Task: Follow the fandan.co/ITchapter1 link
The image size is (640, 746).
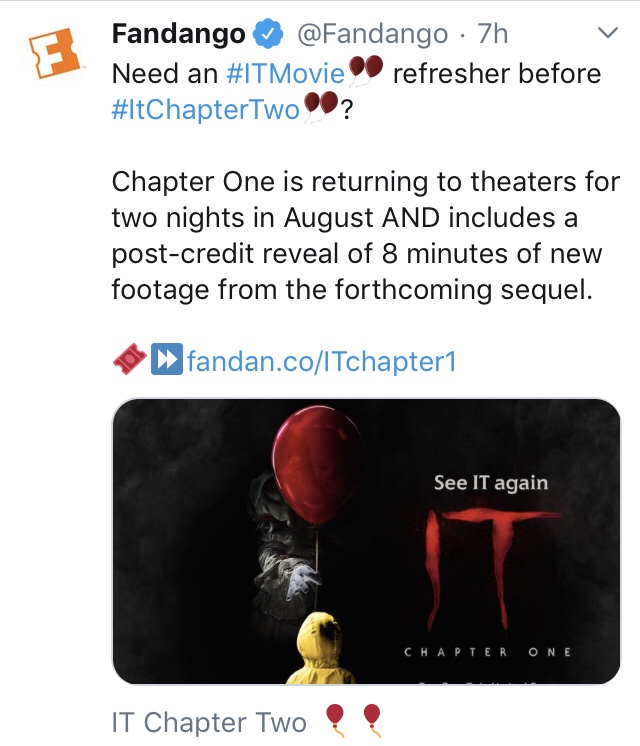Action: 322,361
